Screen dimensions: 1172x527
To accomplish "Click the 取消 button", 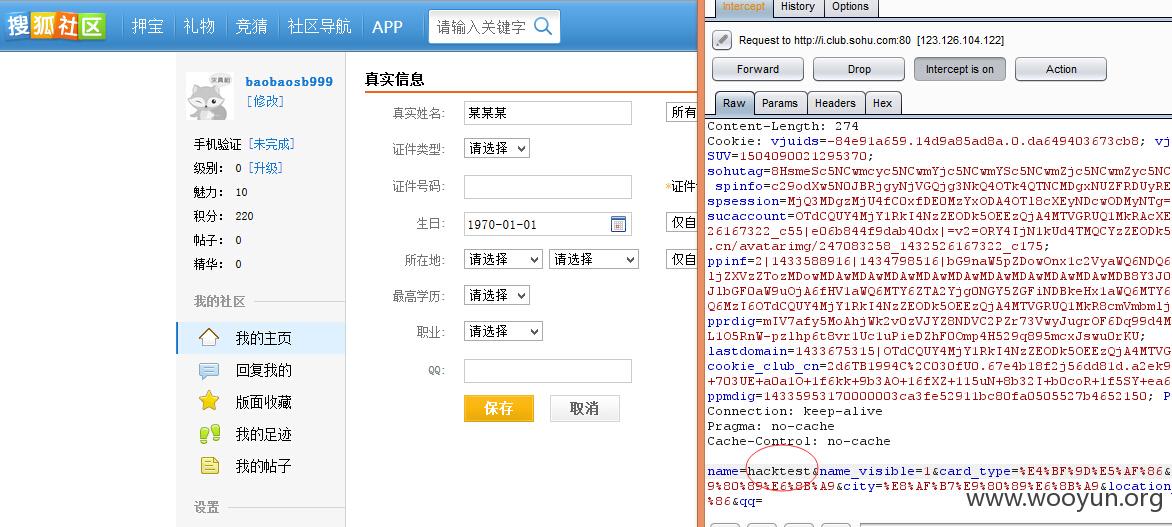I will pyautogui.click(x=585, y=408).
